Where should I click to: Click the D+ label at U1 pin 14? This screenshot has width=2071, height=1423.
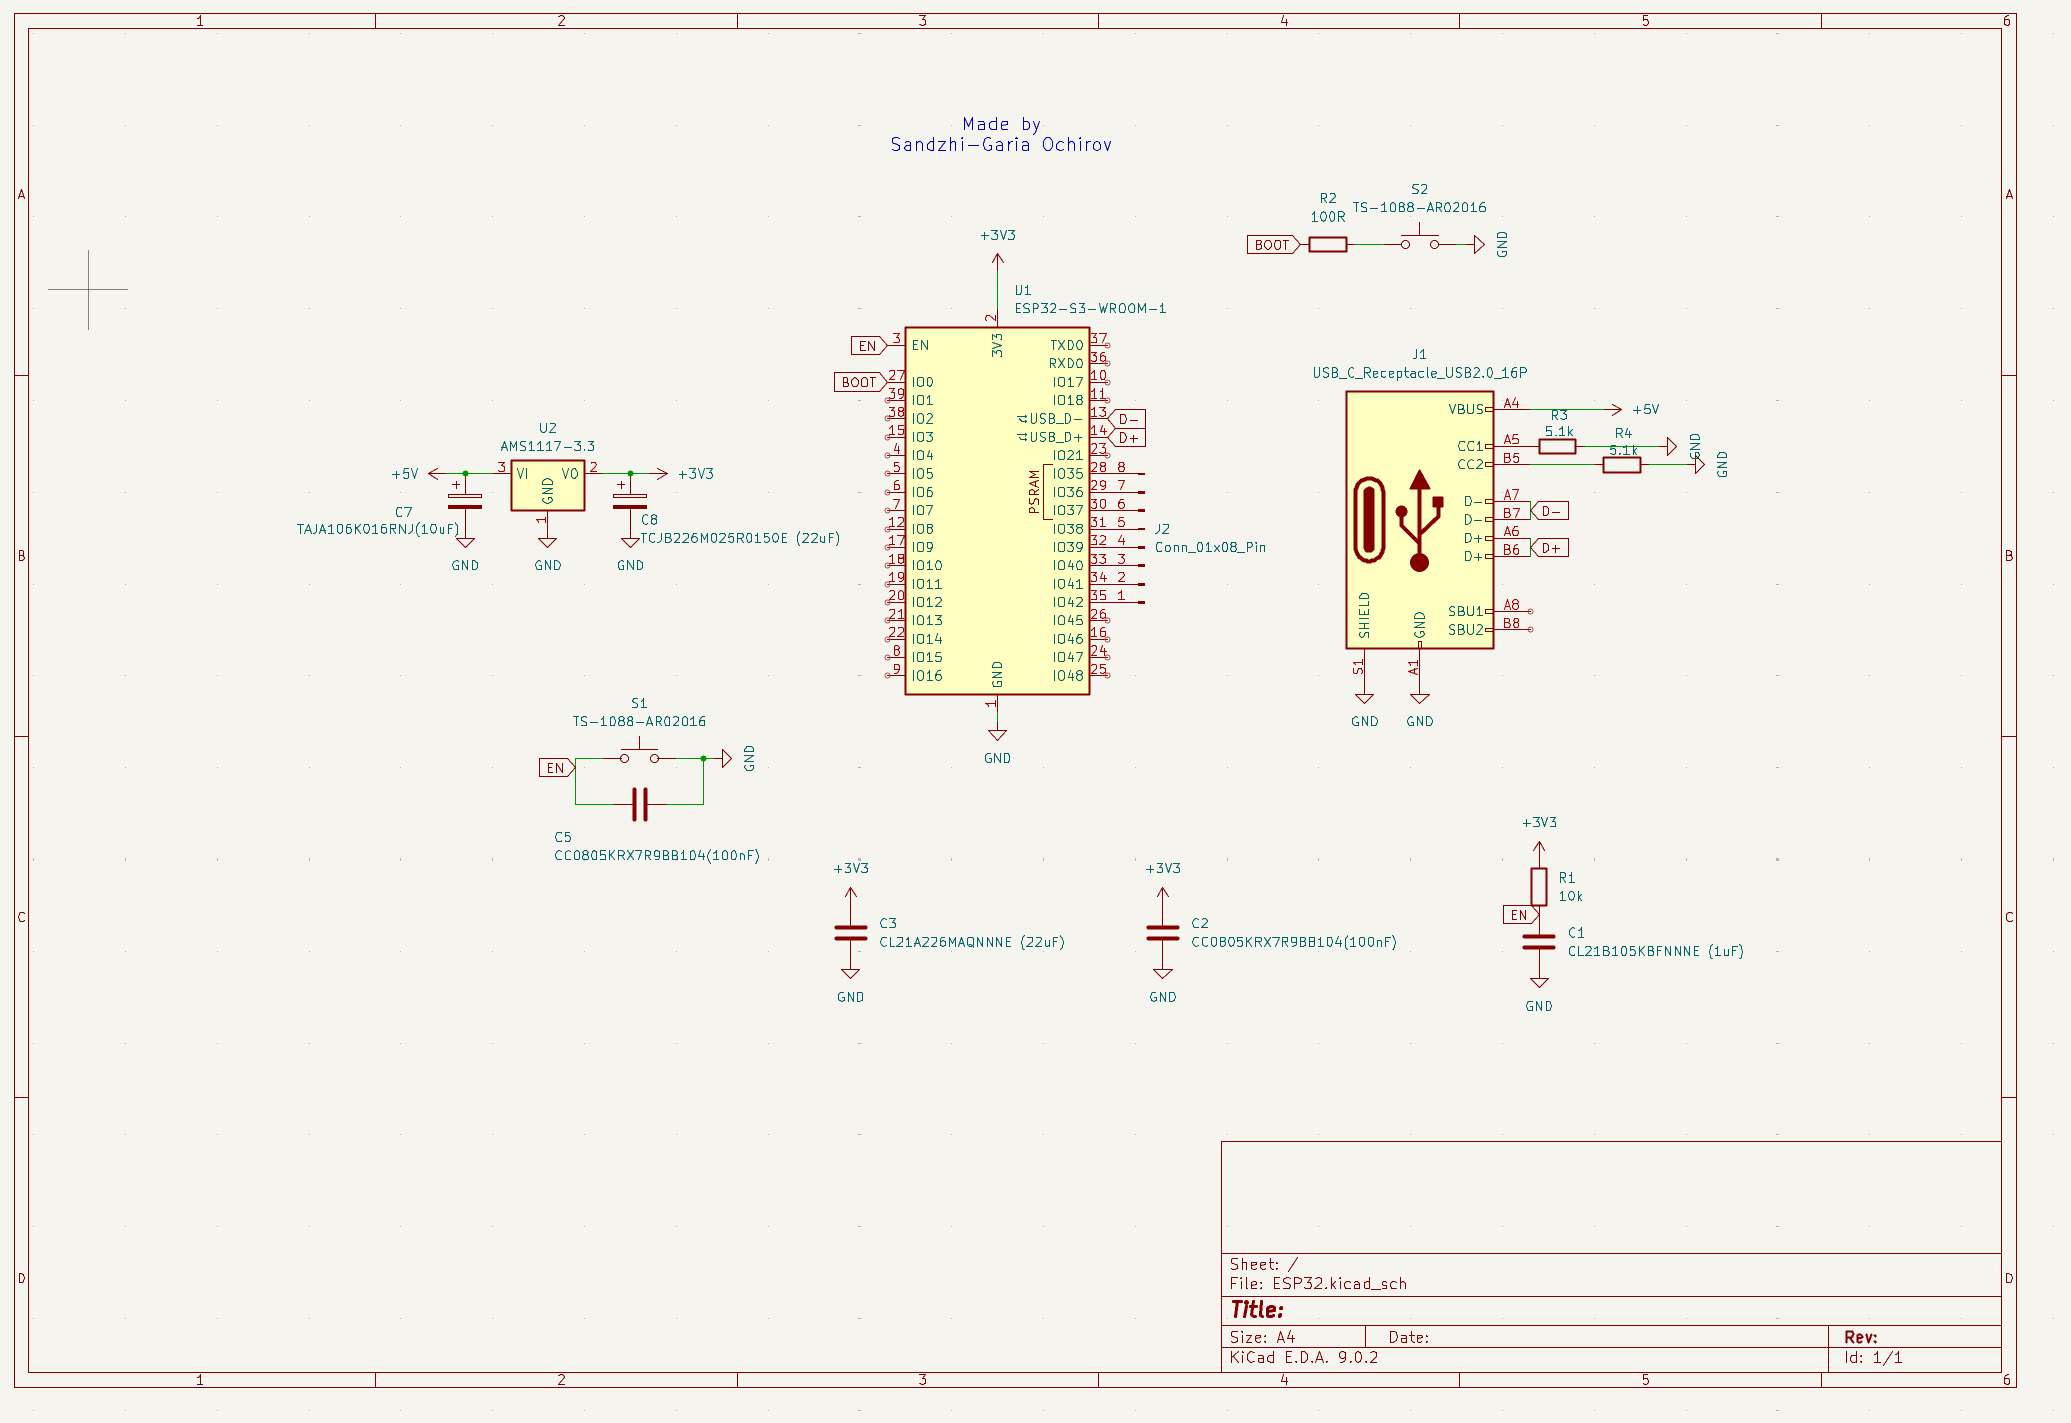tap(1128, 438)
